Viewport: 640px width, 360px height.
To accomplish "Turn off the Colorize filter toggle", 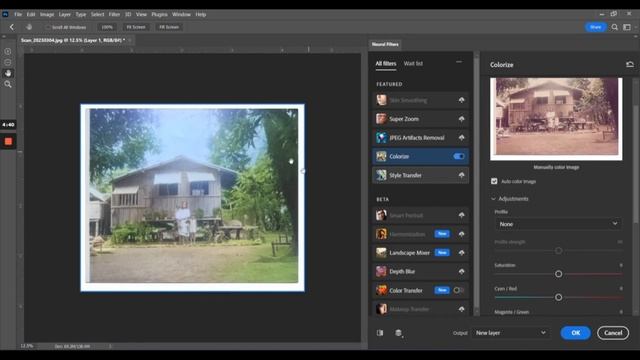I will tap(459, 156).
